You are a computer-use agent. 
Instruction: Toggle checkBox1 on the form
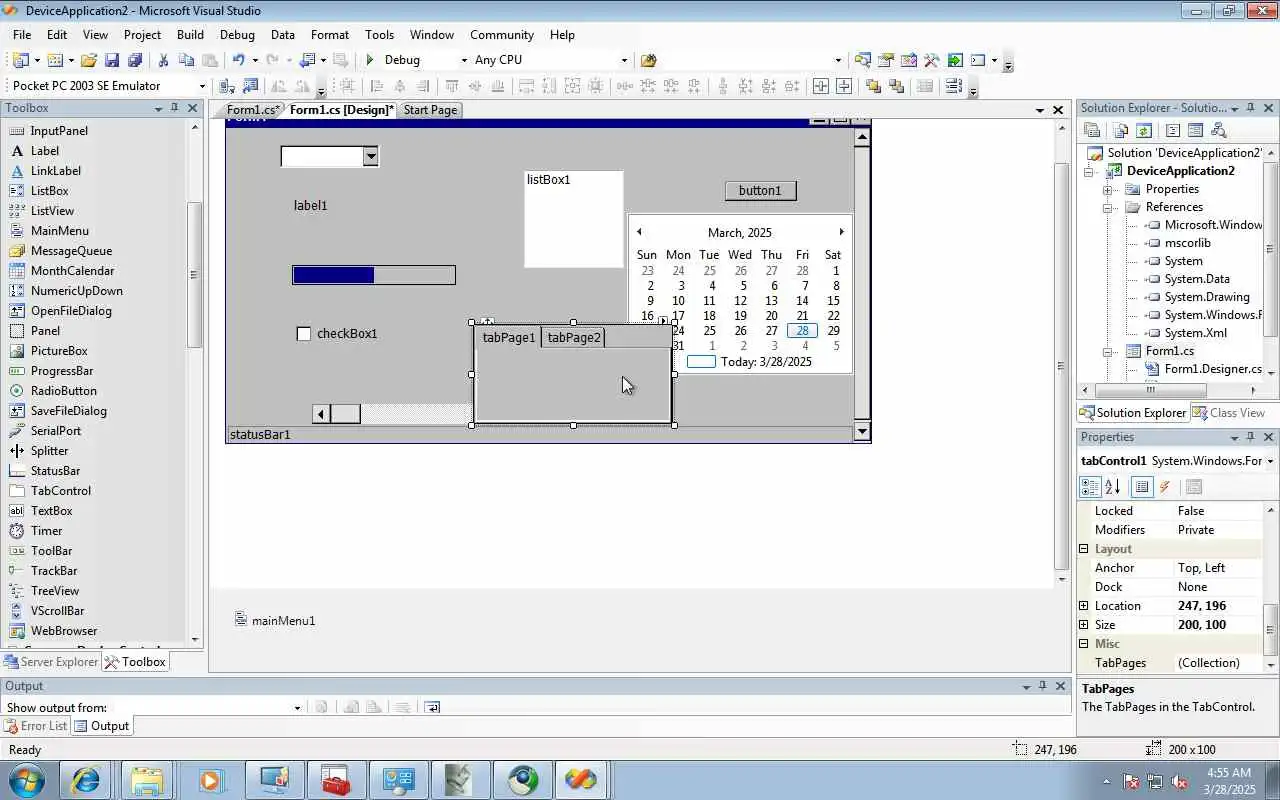(x=304, y=334)
